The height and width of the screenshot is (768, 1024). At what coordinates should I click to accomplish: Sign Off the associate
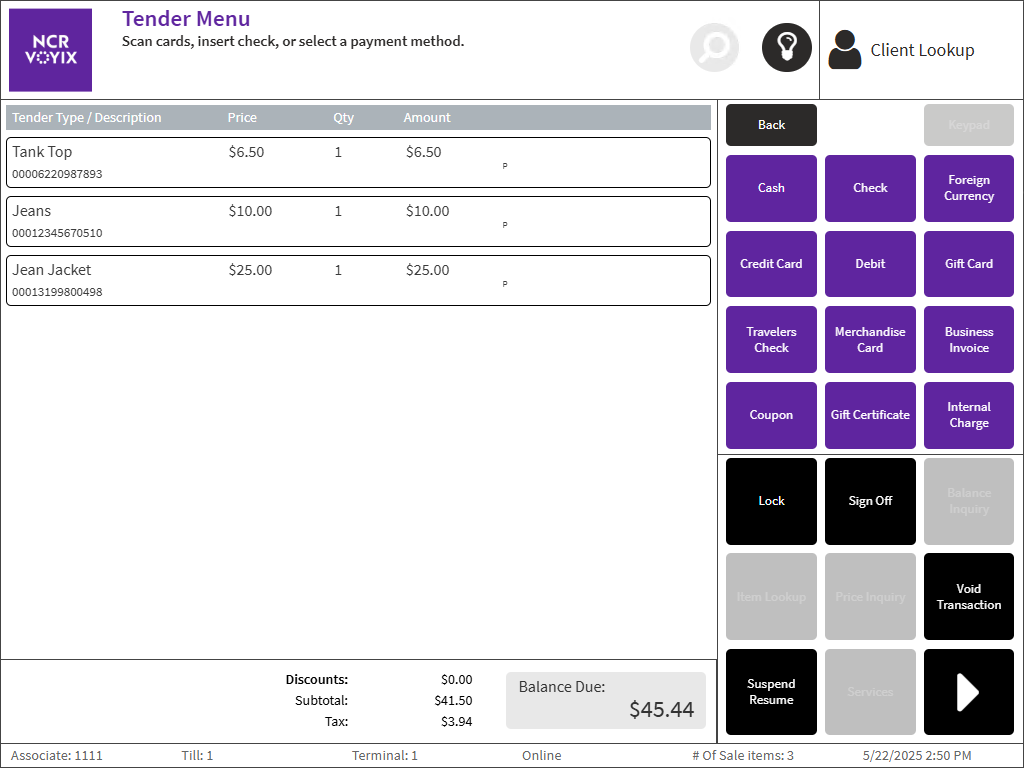tap(870, 501)
